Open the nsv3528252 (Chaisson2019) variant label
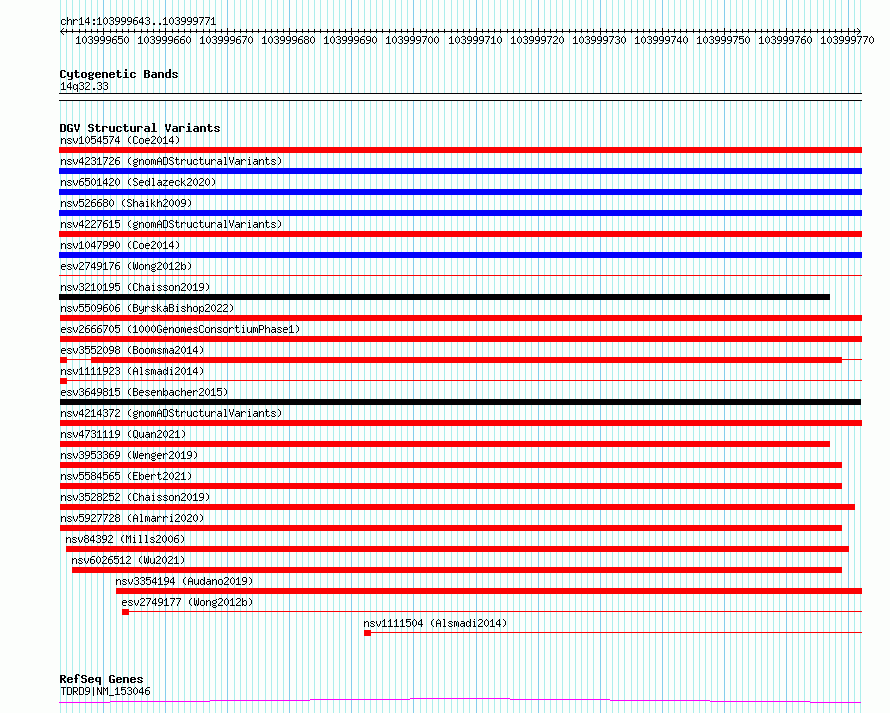890x713 pixels. [135, 497]
